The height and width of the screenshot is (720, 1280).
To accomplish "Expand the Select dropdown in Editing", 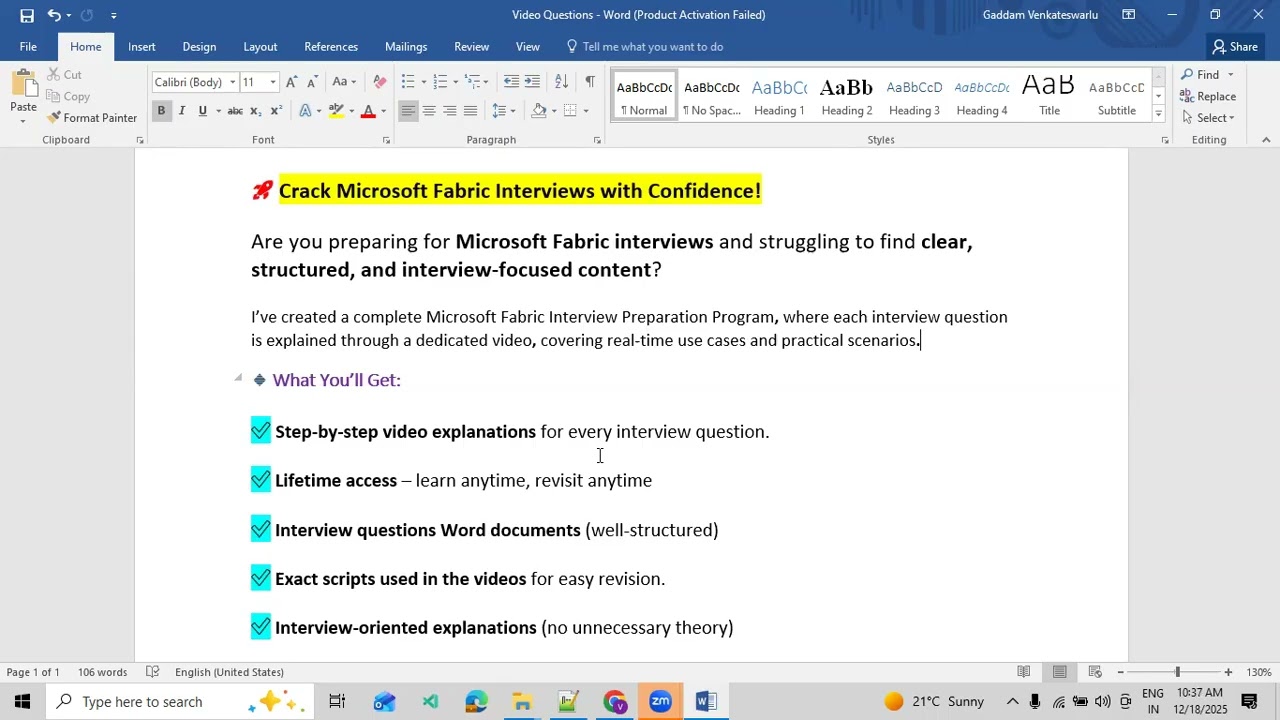I will click(x=1232, y=118).
